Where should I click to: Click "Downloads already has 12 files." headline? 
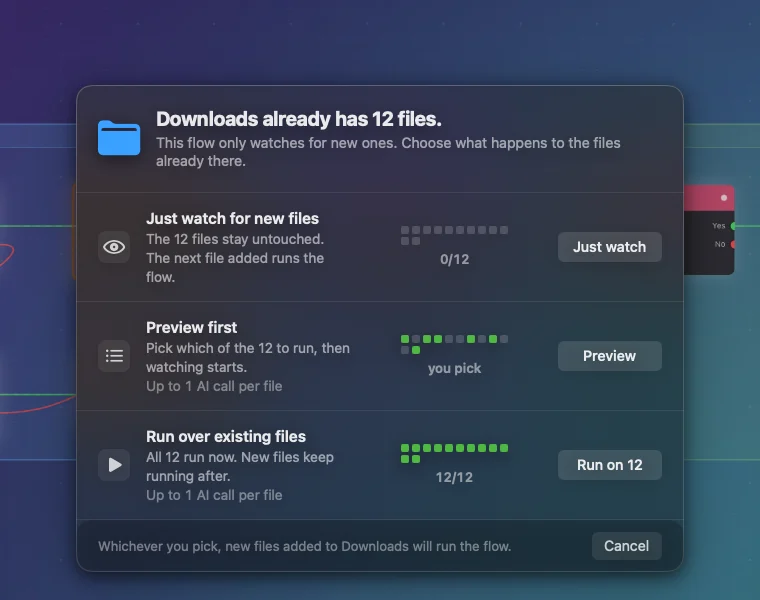point(299,119)
